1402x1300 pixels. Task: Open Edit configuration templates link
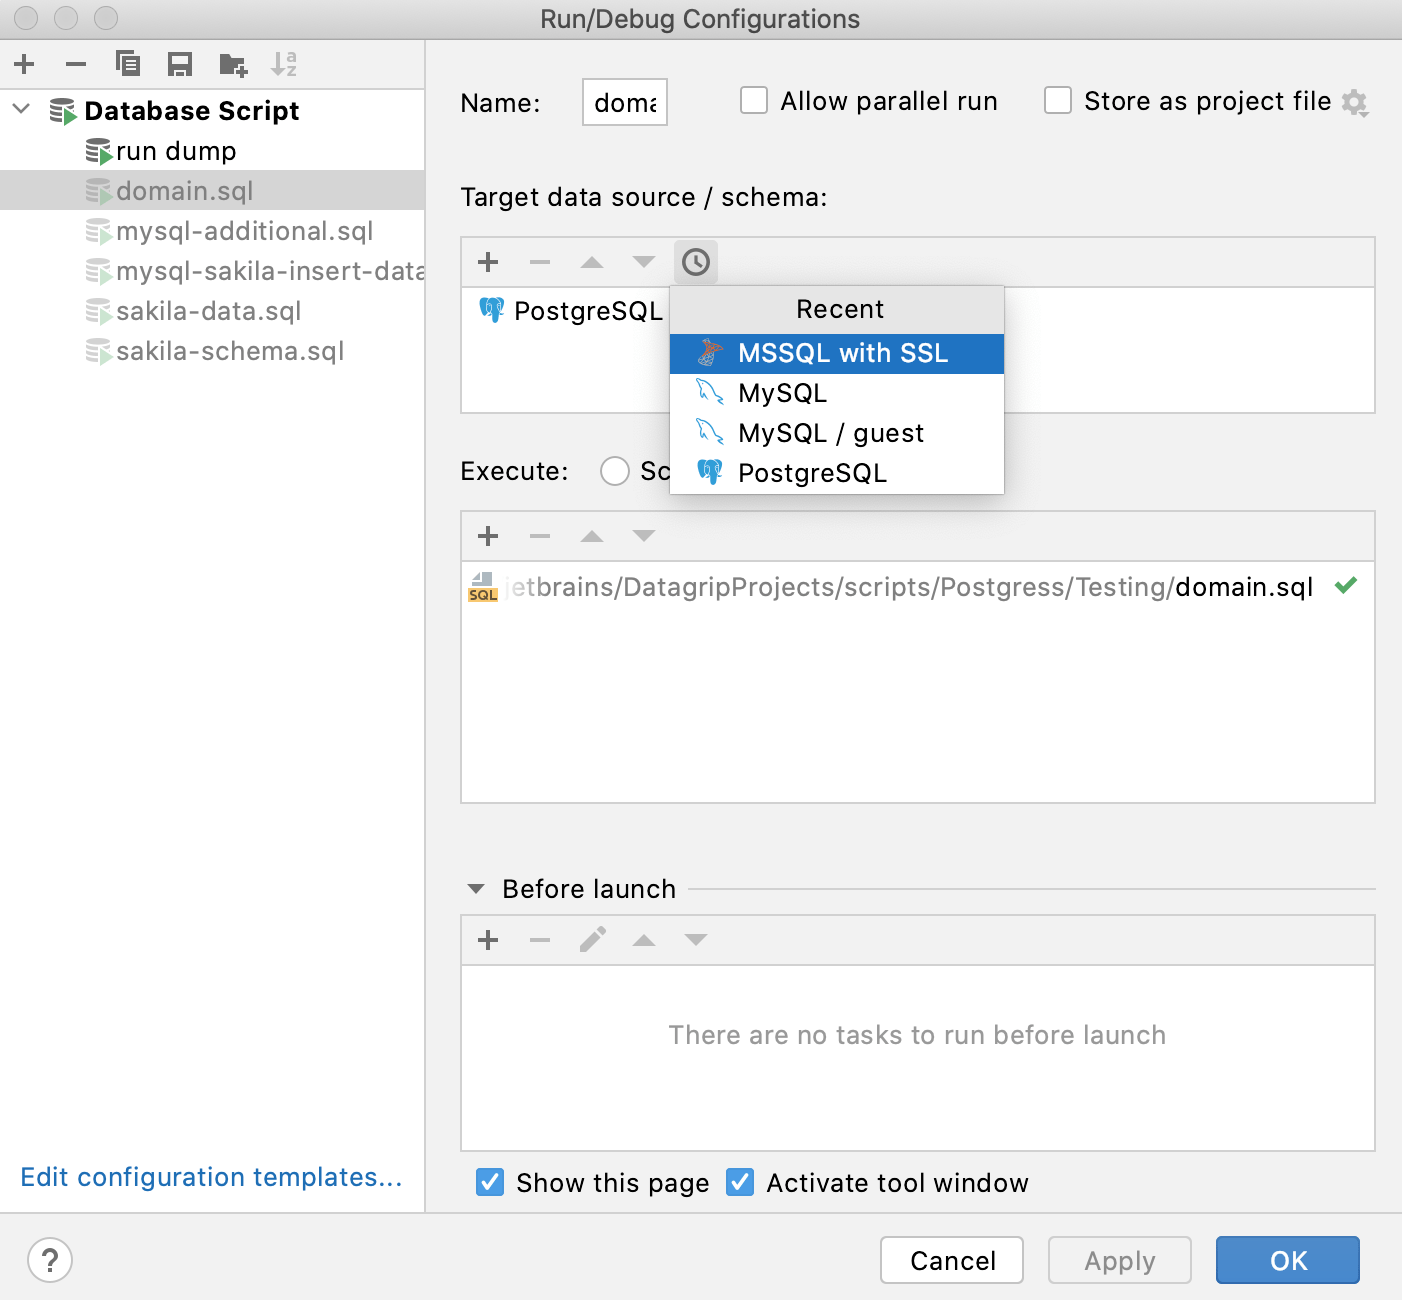point(211,1177)
